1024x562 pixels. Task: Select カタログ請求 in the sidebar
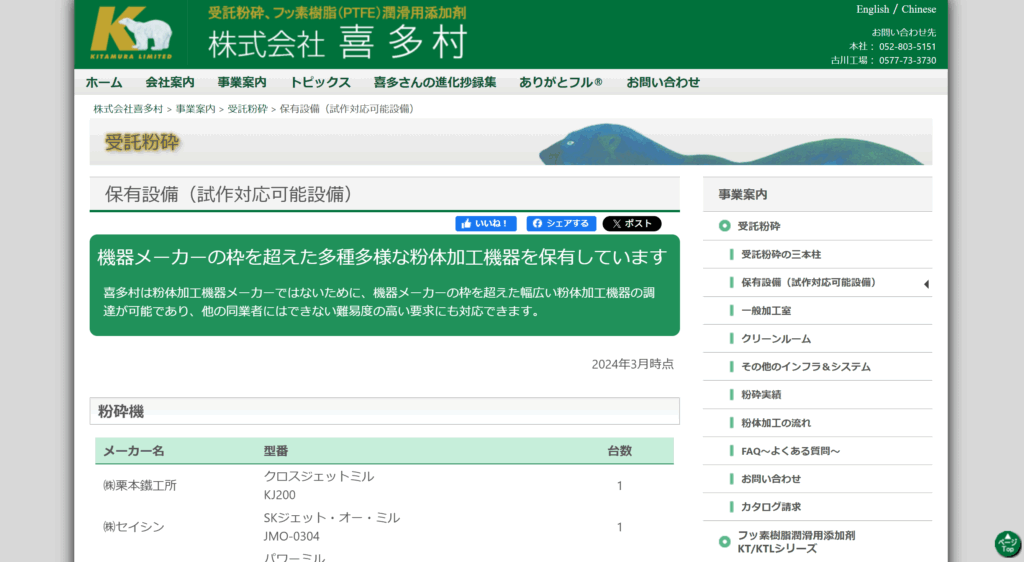(771, 507)
